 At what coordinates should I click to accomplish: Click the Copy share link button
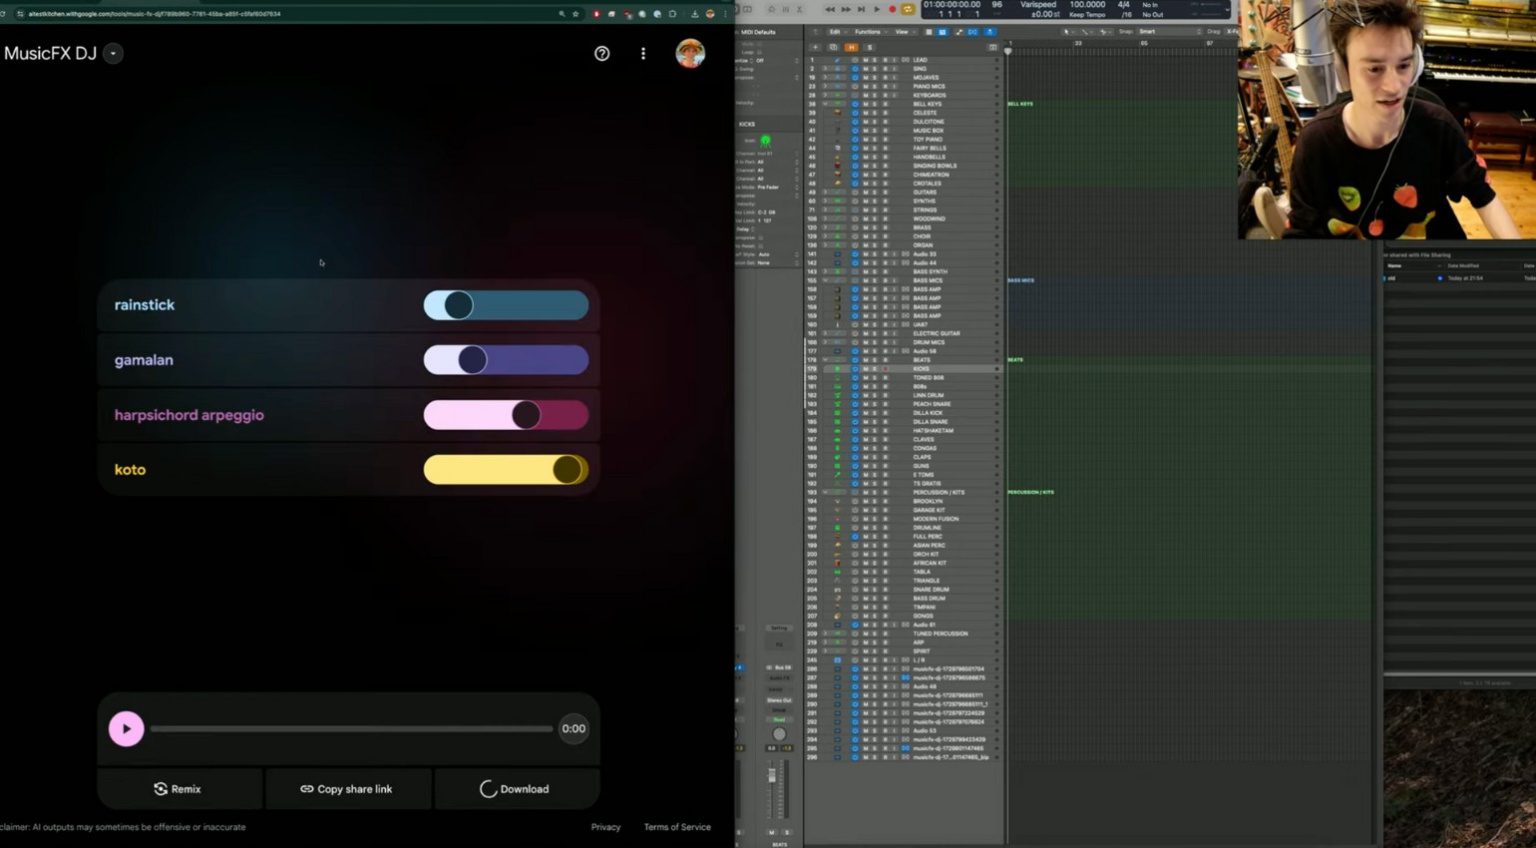tap(348, 789)
